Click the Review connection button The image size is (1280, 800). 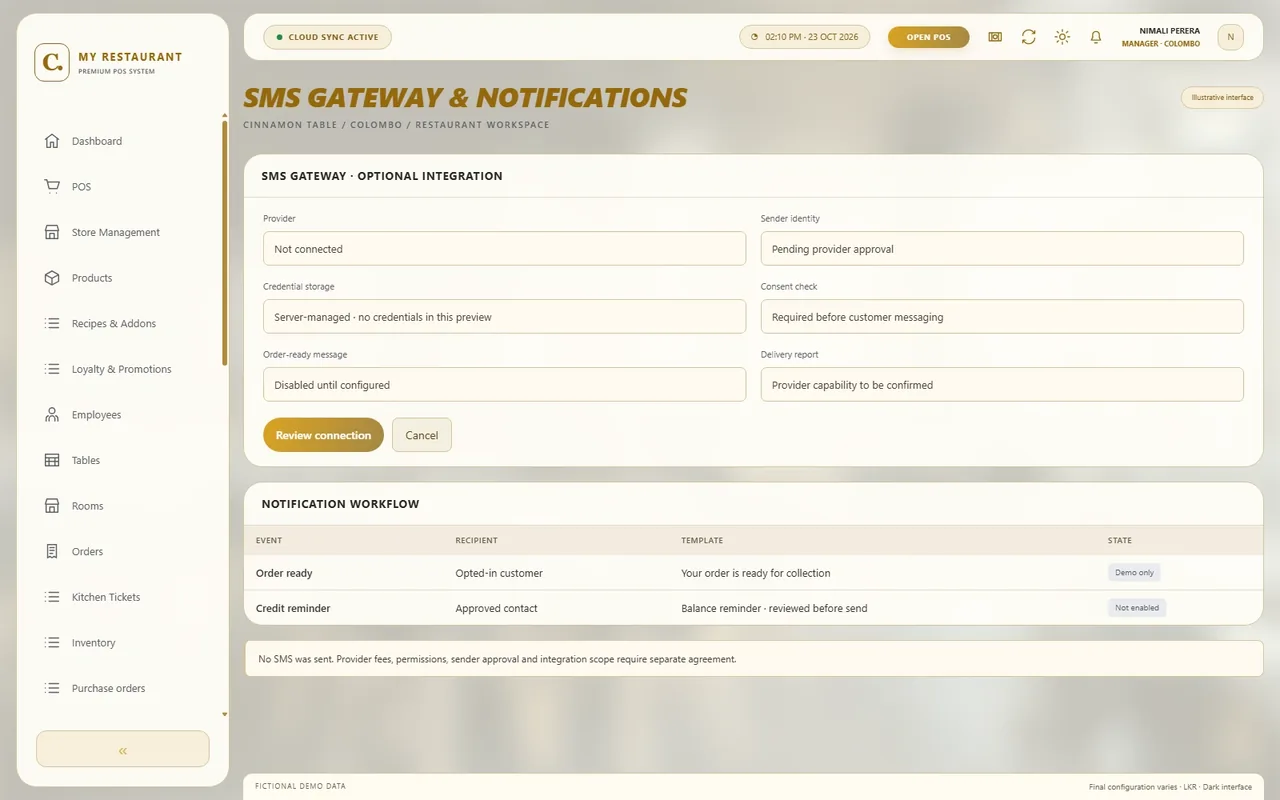(x=323, y=435)
